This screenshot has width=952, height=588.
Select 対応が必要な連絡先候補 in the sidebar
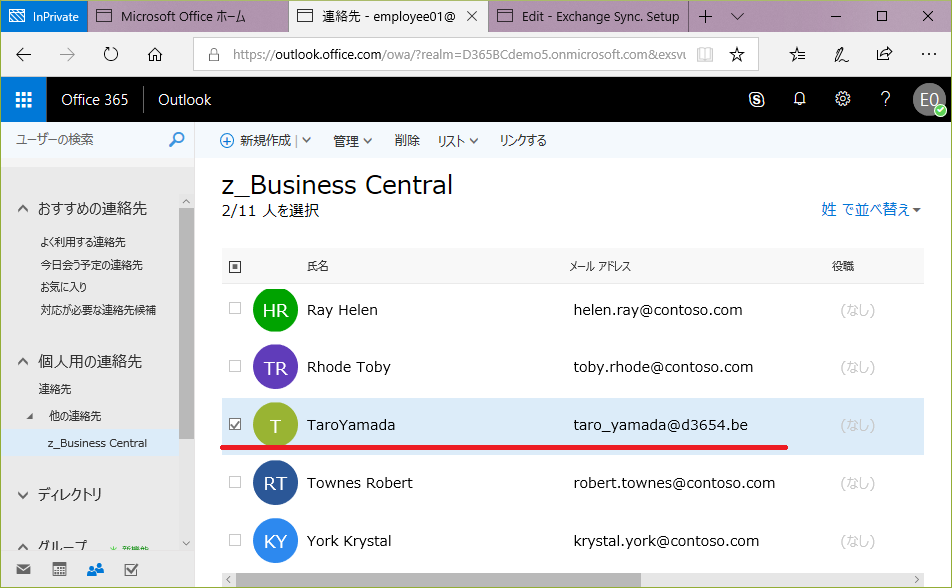(x=98, y=310)
